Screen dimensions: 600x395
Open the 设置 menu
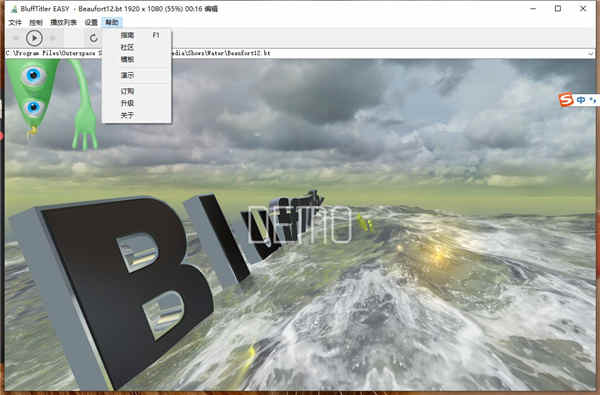91,22
